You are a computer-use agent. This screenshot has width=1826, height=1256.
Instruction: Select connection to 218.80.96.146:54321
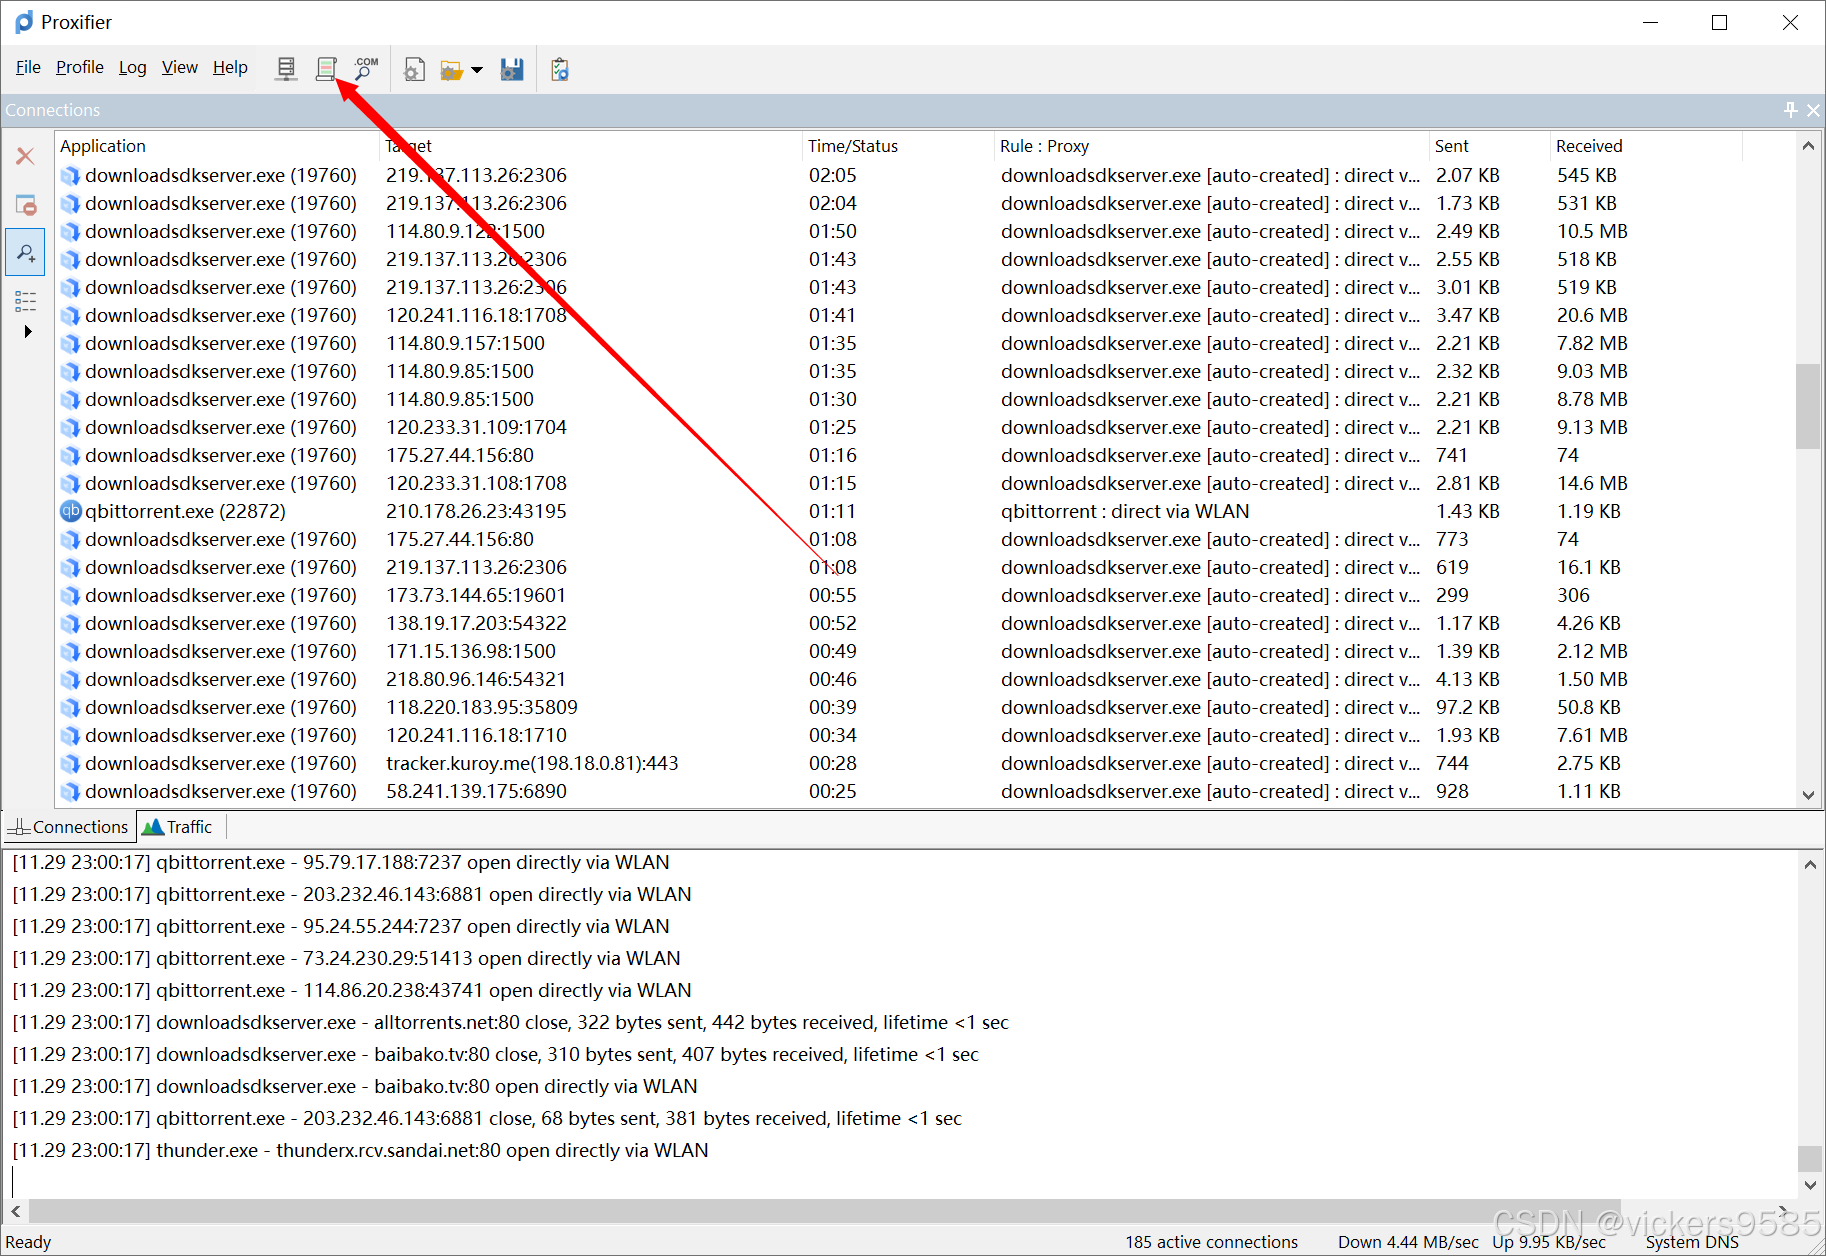click(x=925, y=679)
